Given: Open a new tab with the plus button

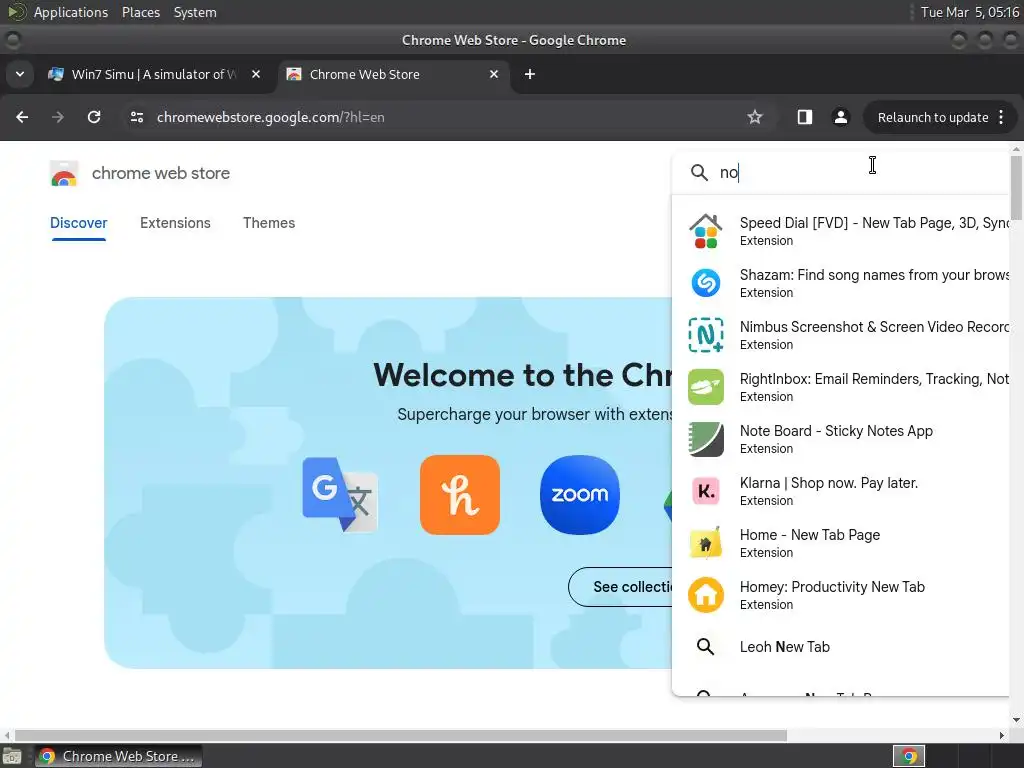Looking at the screenshot, I should coord(530,74).
